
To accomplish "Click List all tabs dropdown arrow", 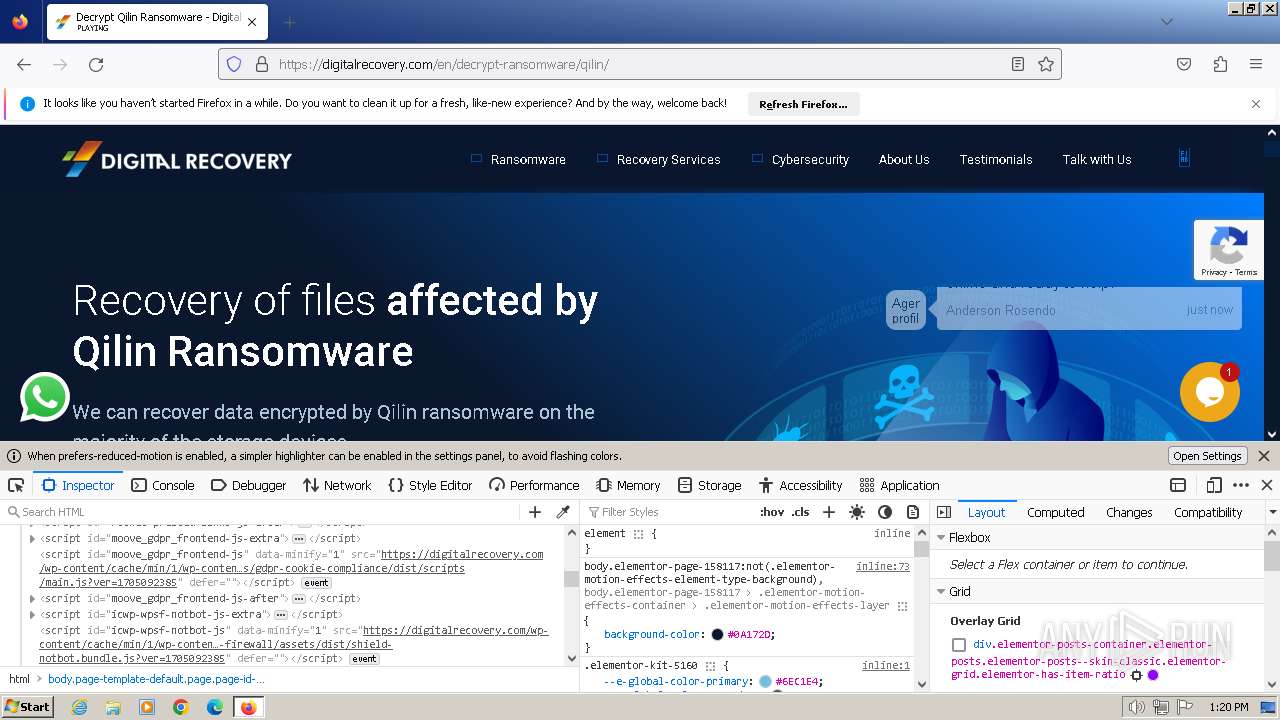I will 1166,22.
